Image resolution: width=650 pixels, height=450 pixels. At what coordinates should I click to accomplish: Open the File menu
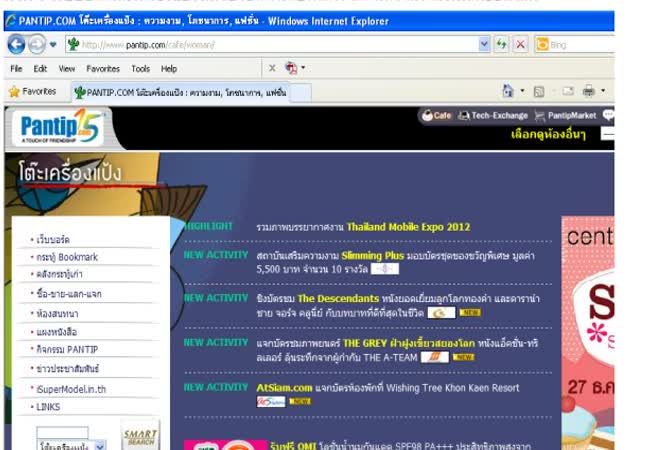point(16,69)
